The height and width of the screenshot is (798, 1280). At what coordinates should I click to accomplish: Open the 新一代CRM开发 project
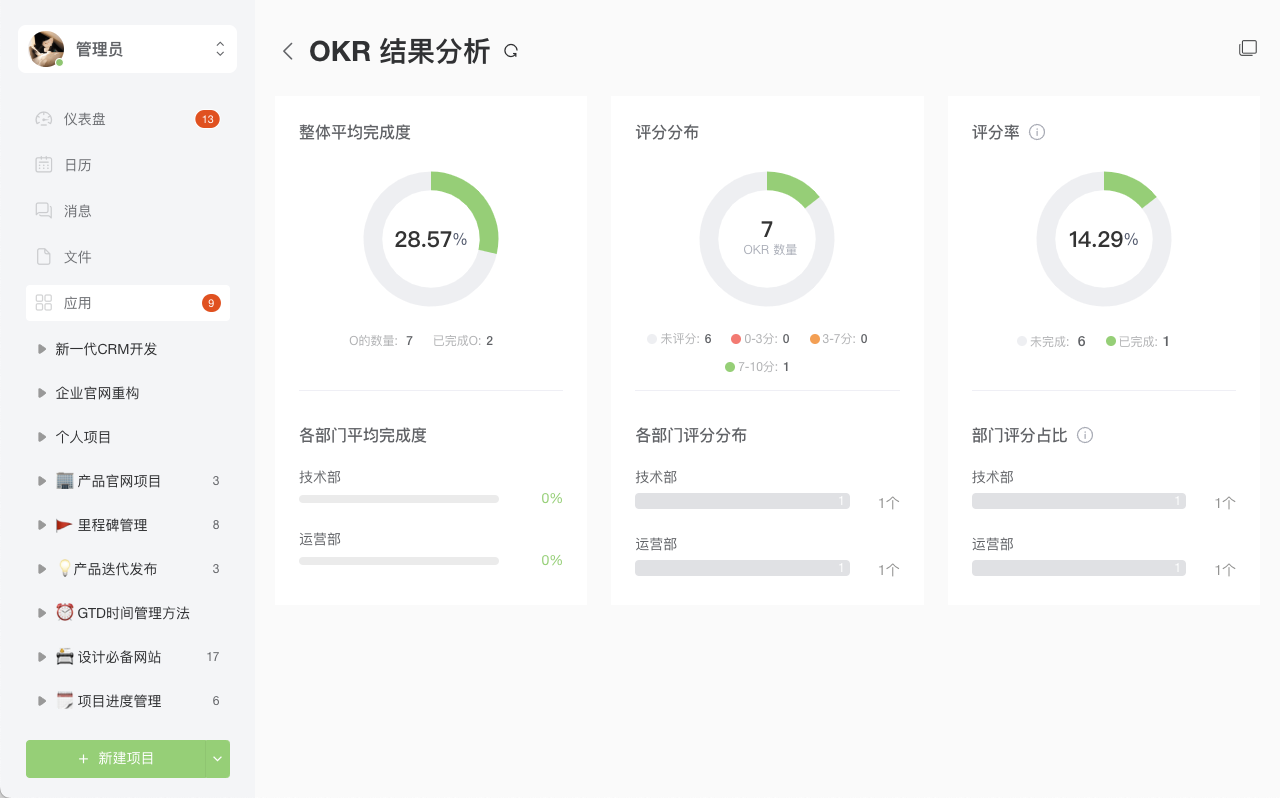[106, 349]
